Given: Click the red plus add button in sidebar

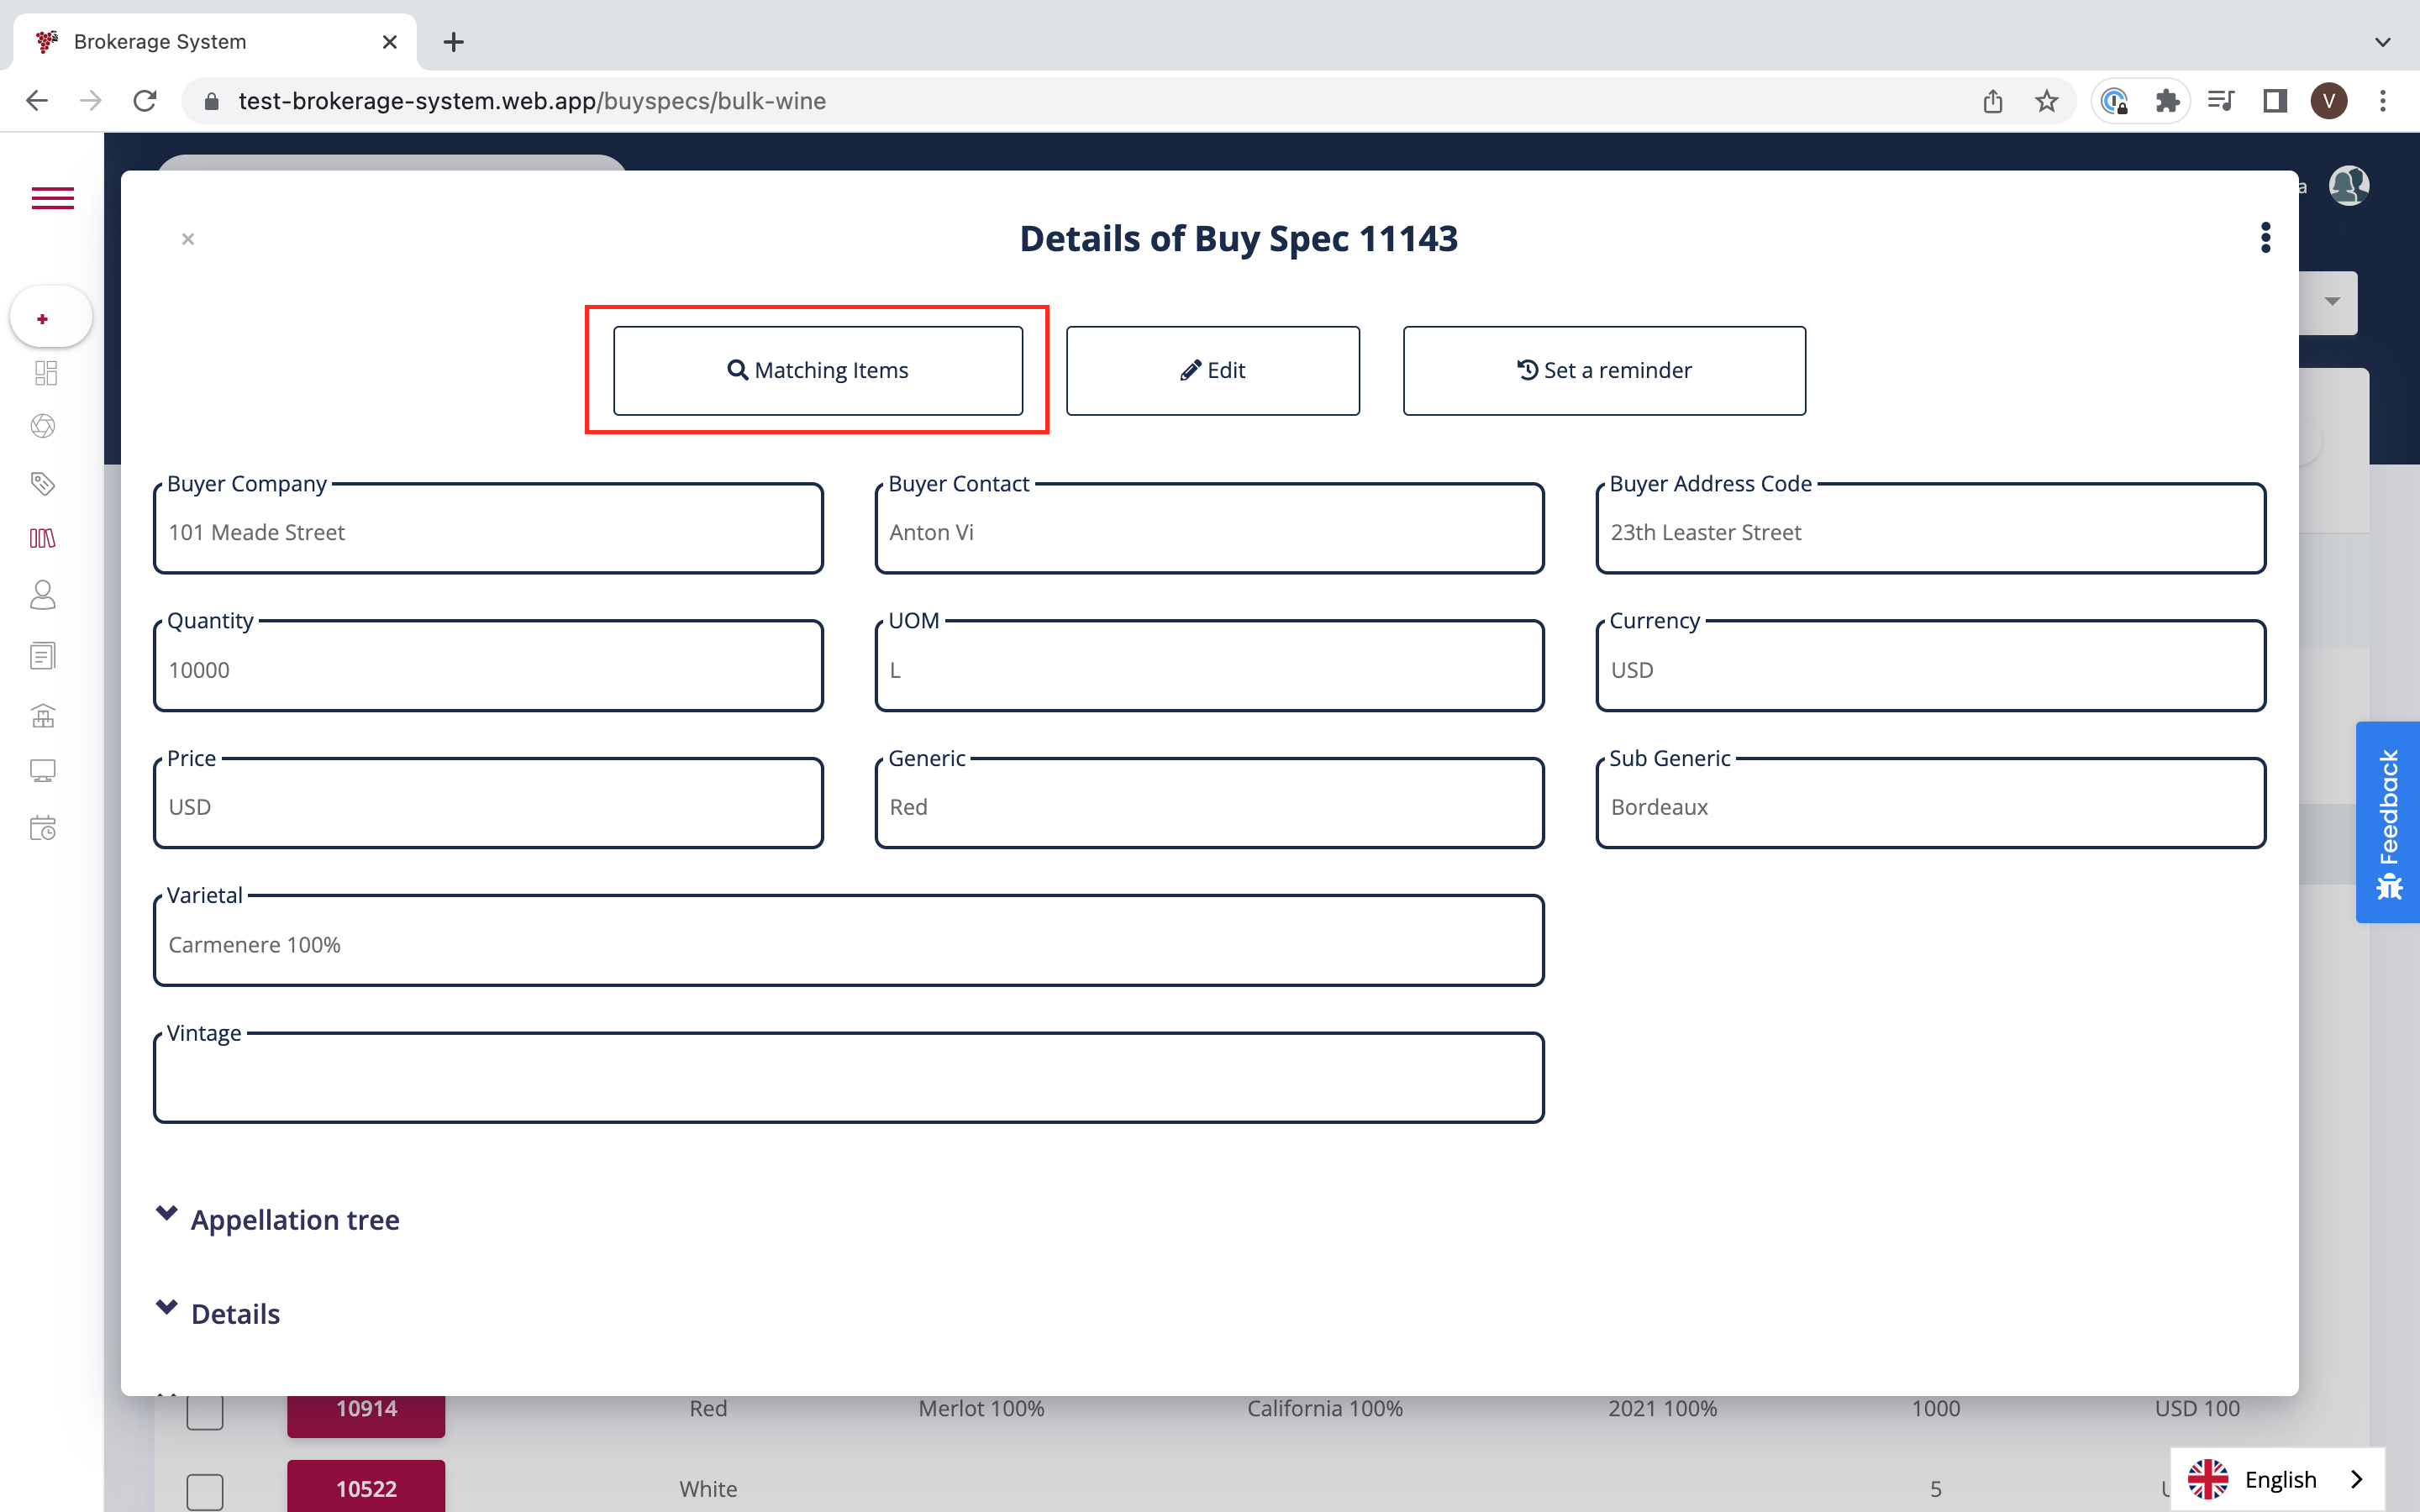Looking at the screenshot, I should (42, 319).
